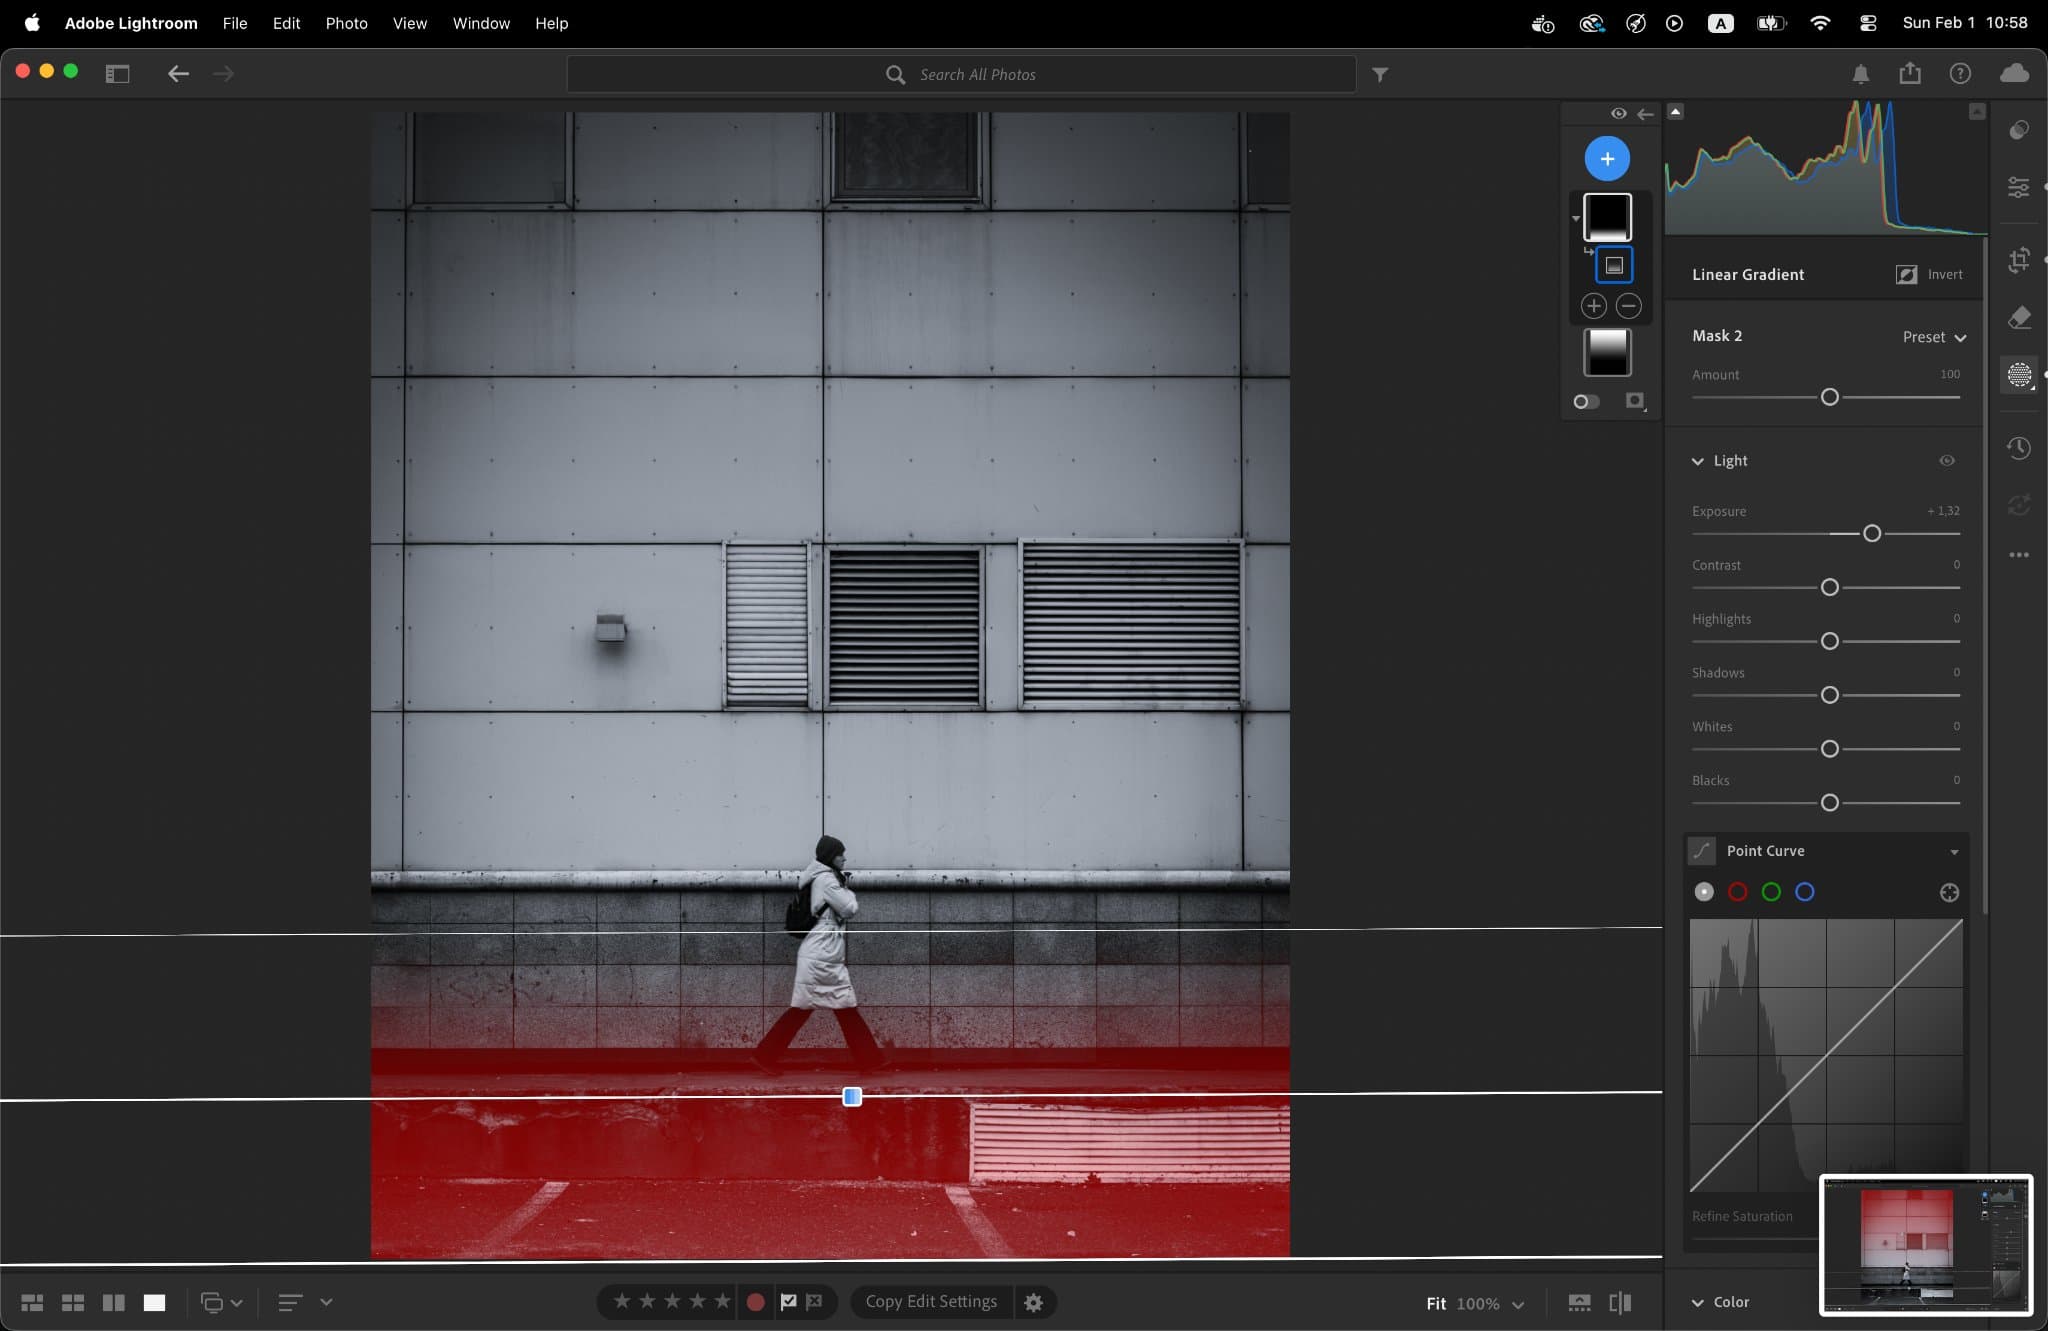The width and height of the screenshot is (2048, 1331).
Task: Open the View menu
Action: pyautogui.click(x=409, y=23)
